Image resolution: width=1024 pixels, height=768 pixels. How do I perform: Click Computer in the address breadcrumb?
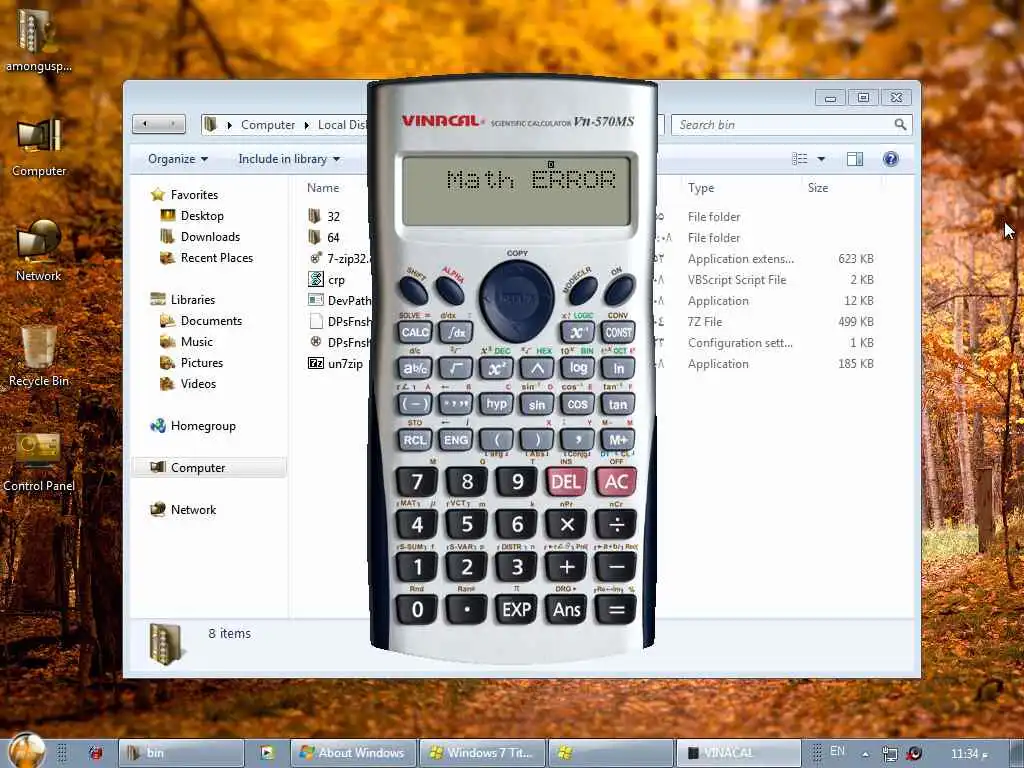tap(268, 125)
